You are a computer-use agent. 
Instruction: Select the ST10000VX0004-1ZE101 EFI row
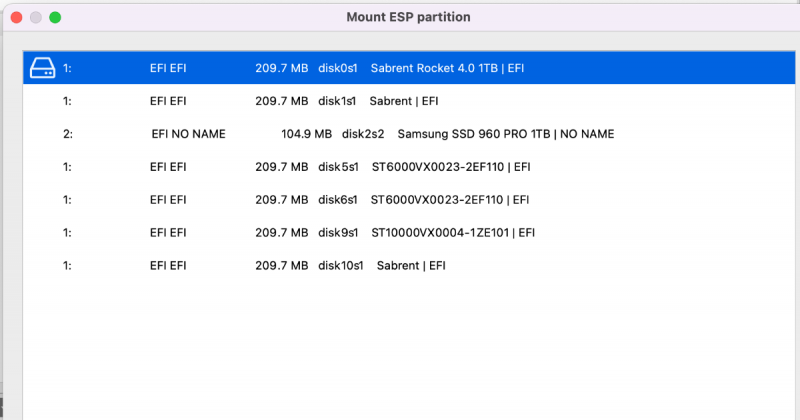click(452, 233)
